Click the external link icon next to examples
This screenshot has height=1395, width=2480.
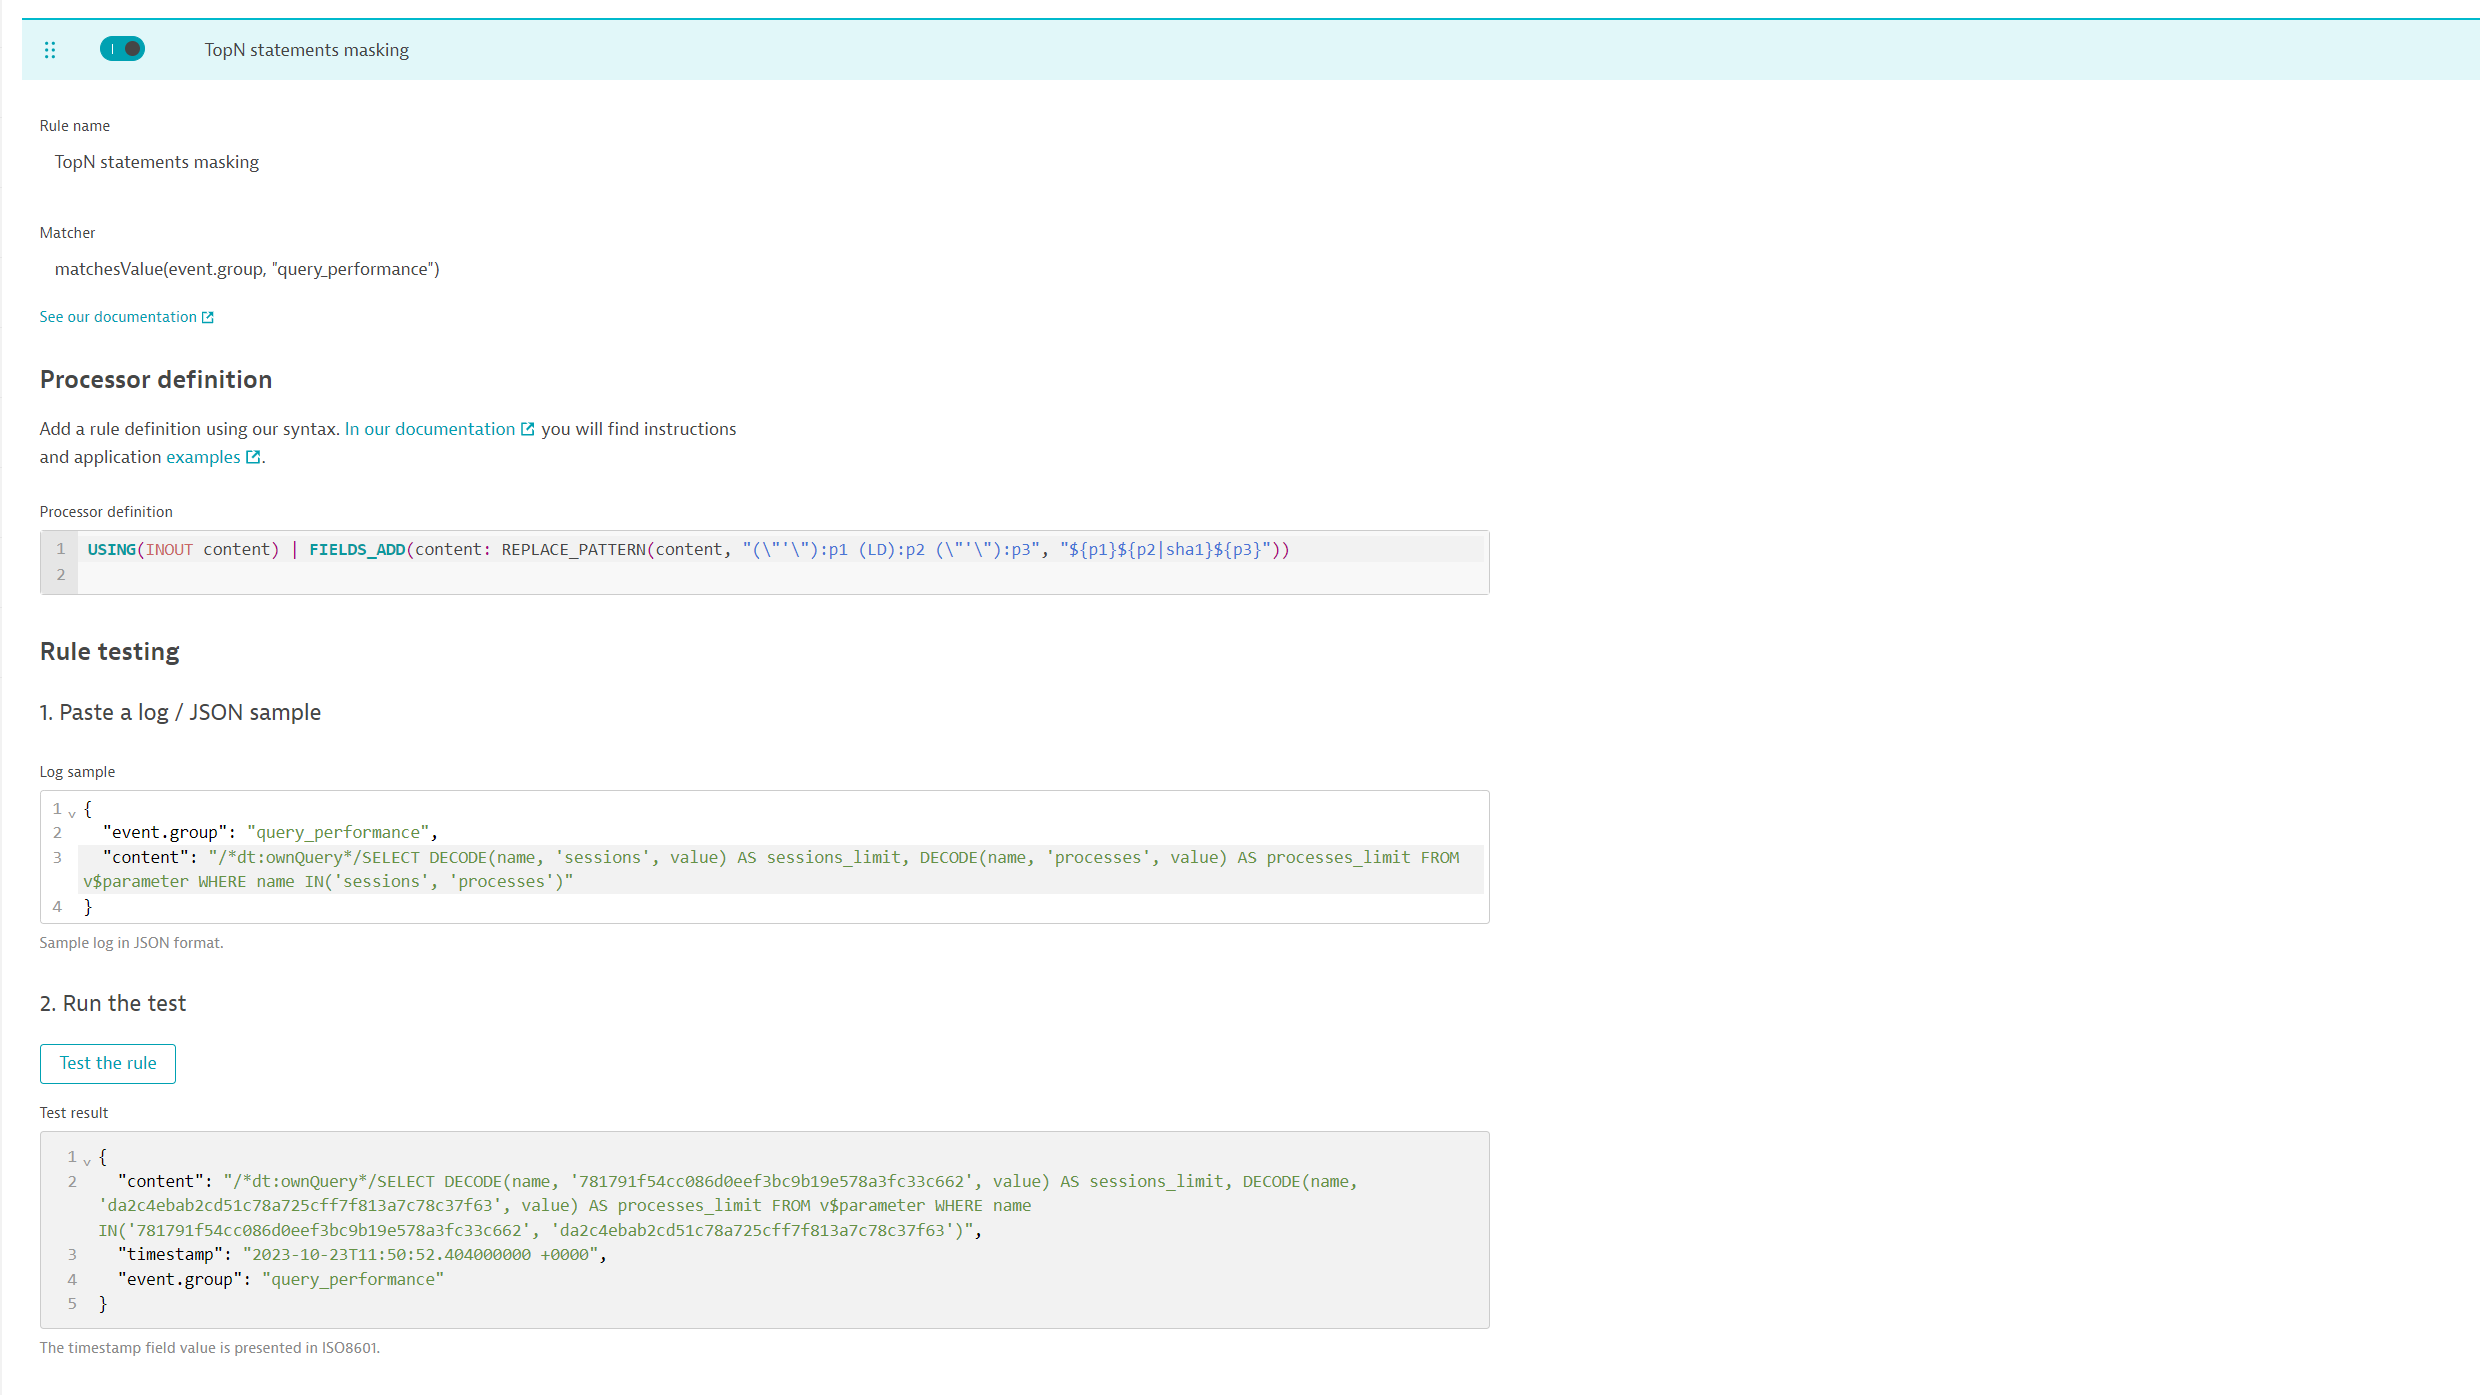pos(253,457)
